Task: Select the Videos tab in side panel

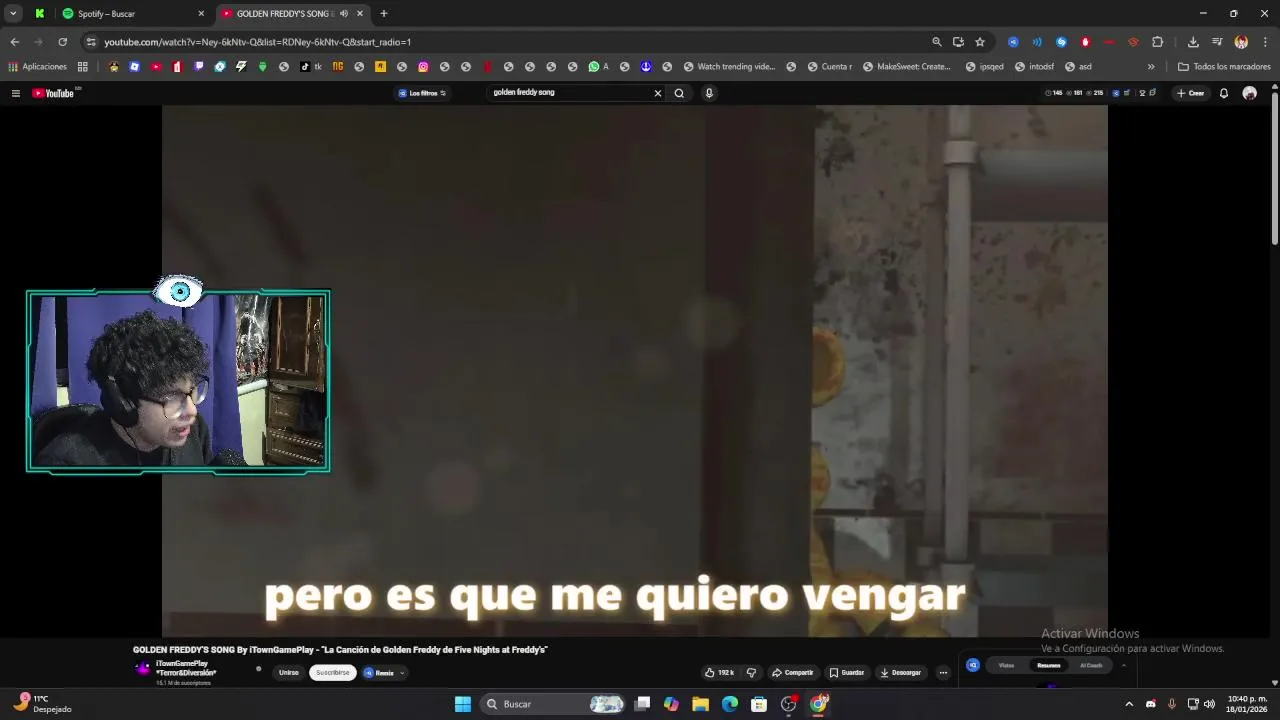Action: click(1006, 665)
